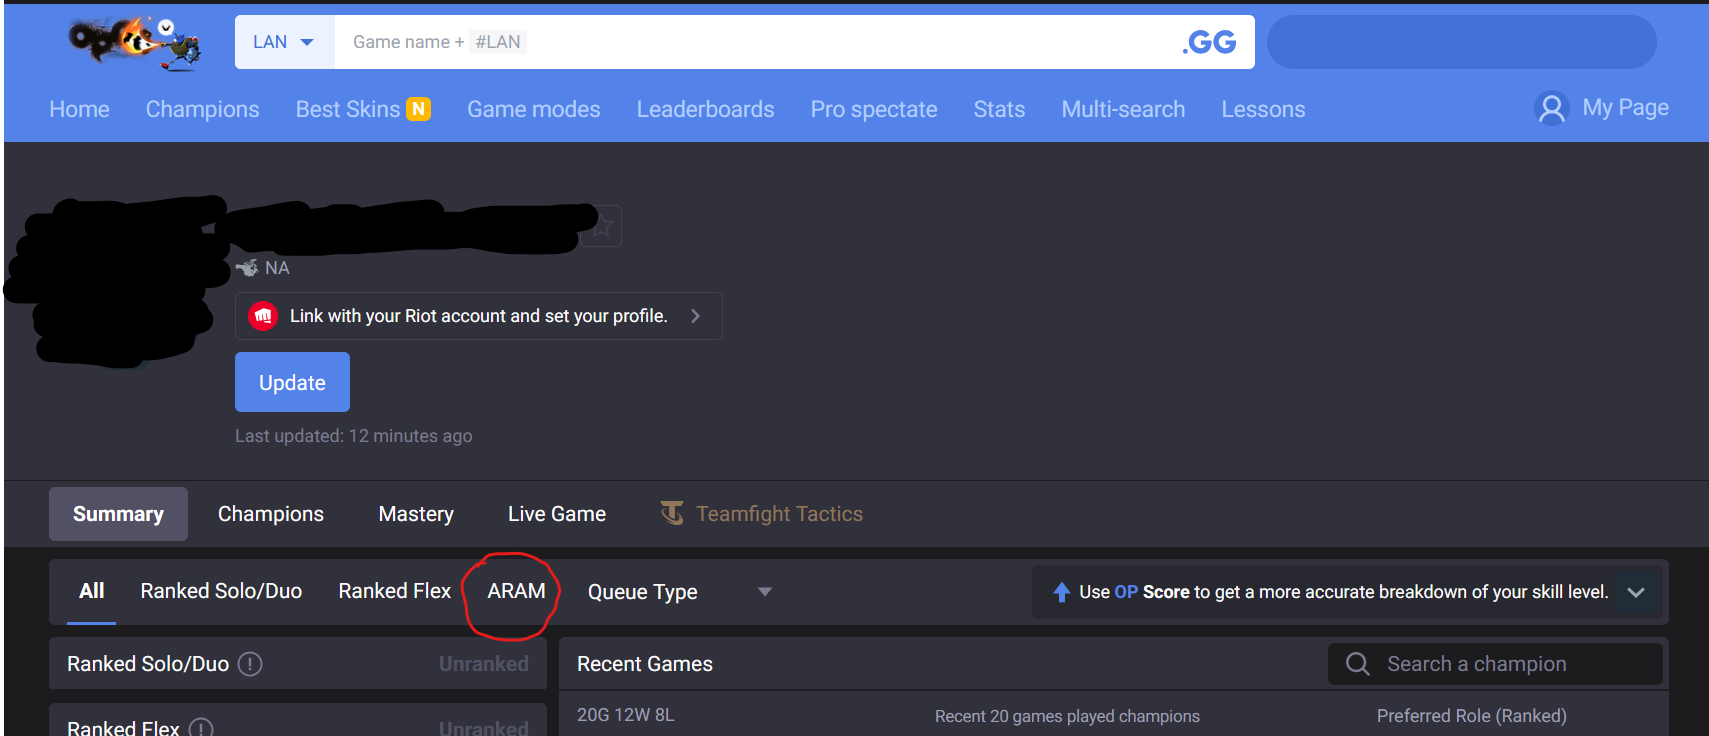Click the Riot Games red fist icon
The image size is (1709, 736).
tap(263, 316)
